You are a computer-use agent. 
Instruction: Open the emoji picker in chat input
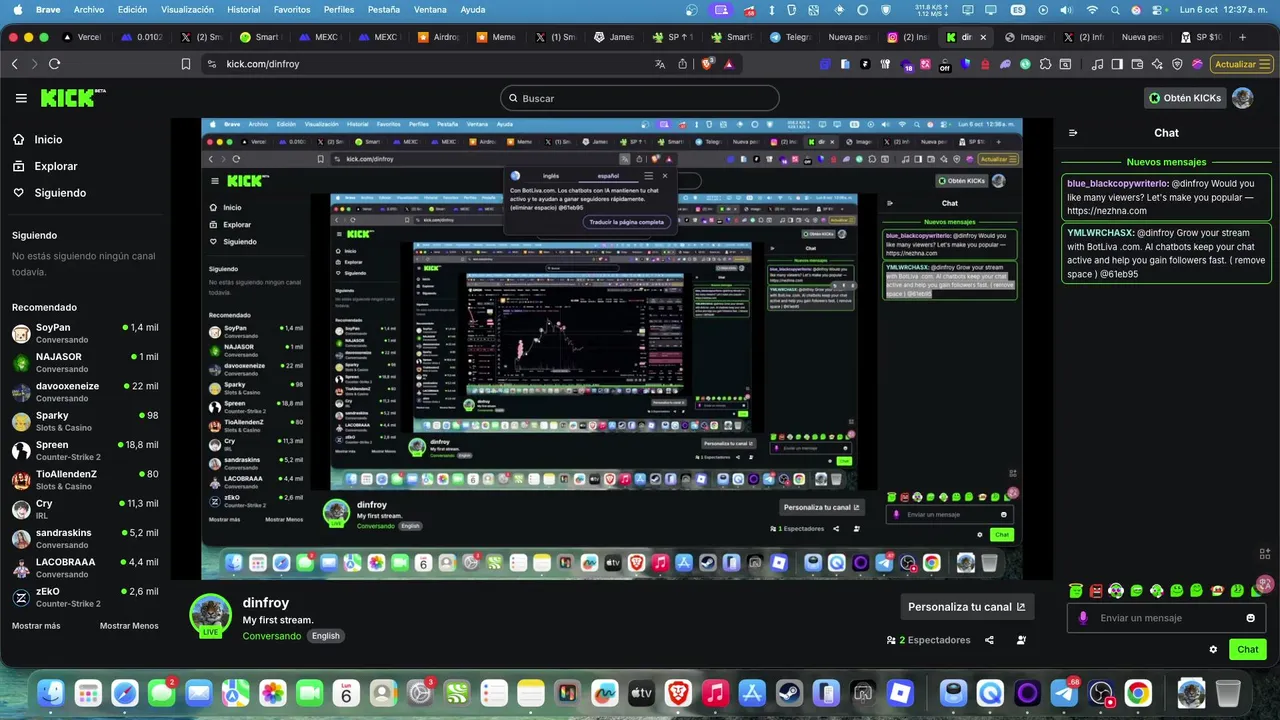pos(1251,618)
